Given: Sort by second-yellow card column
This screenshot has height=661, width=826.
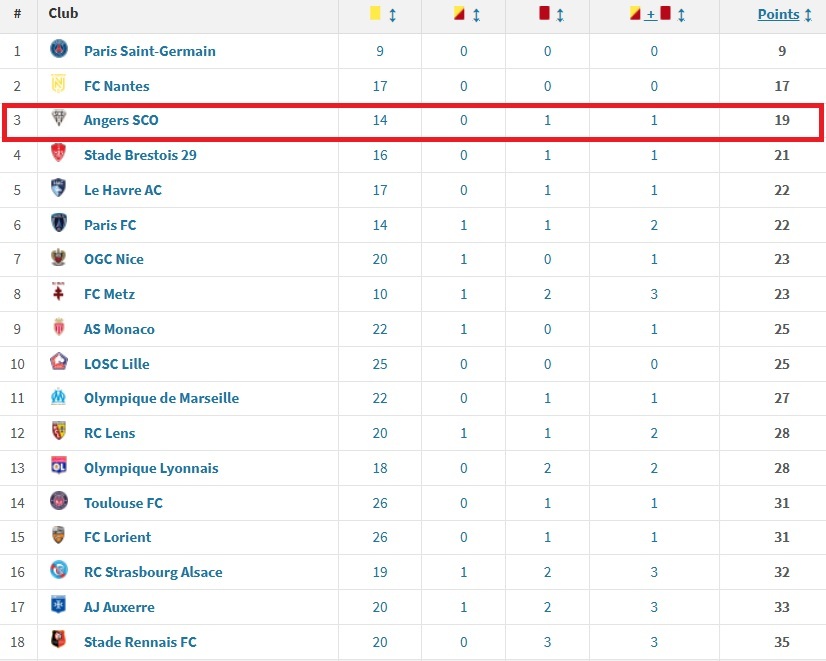Looking at the screenshot, I should (476, 15).
